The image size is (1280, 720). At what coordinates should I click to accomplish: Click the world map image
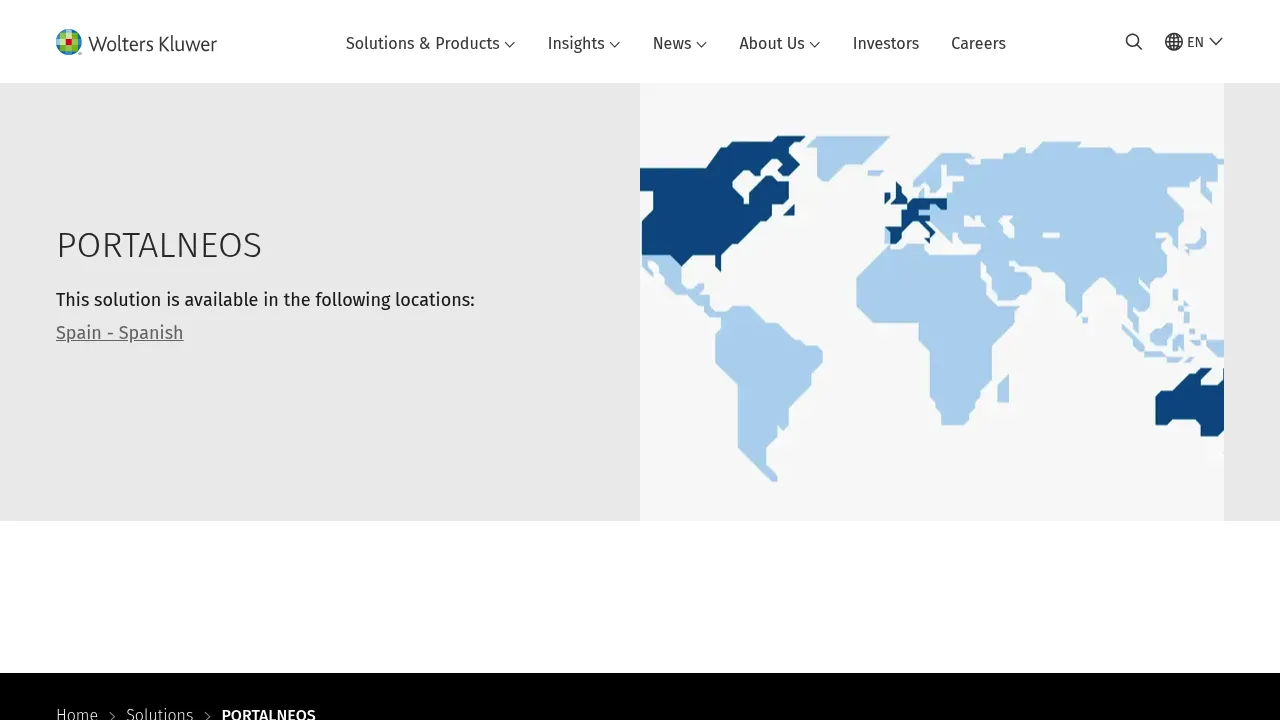932,302
